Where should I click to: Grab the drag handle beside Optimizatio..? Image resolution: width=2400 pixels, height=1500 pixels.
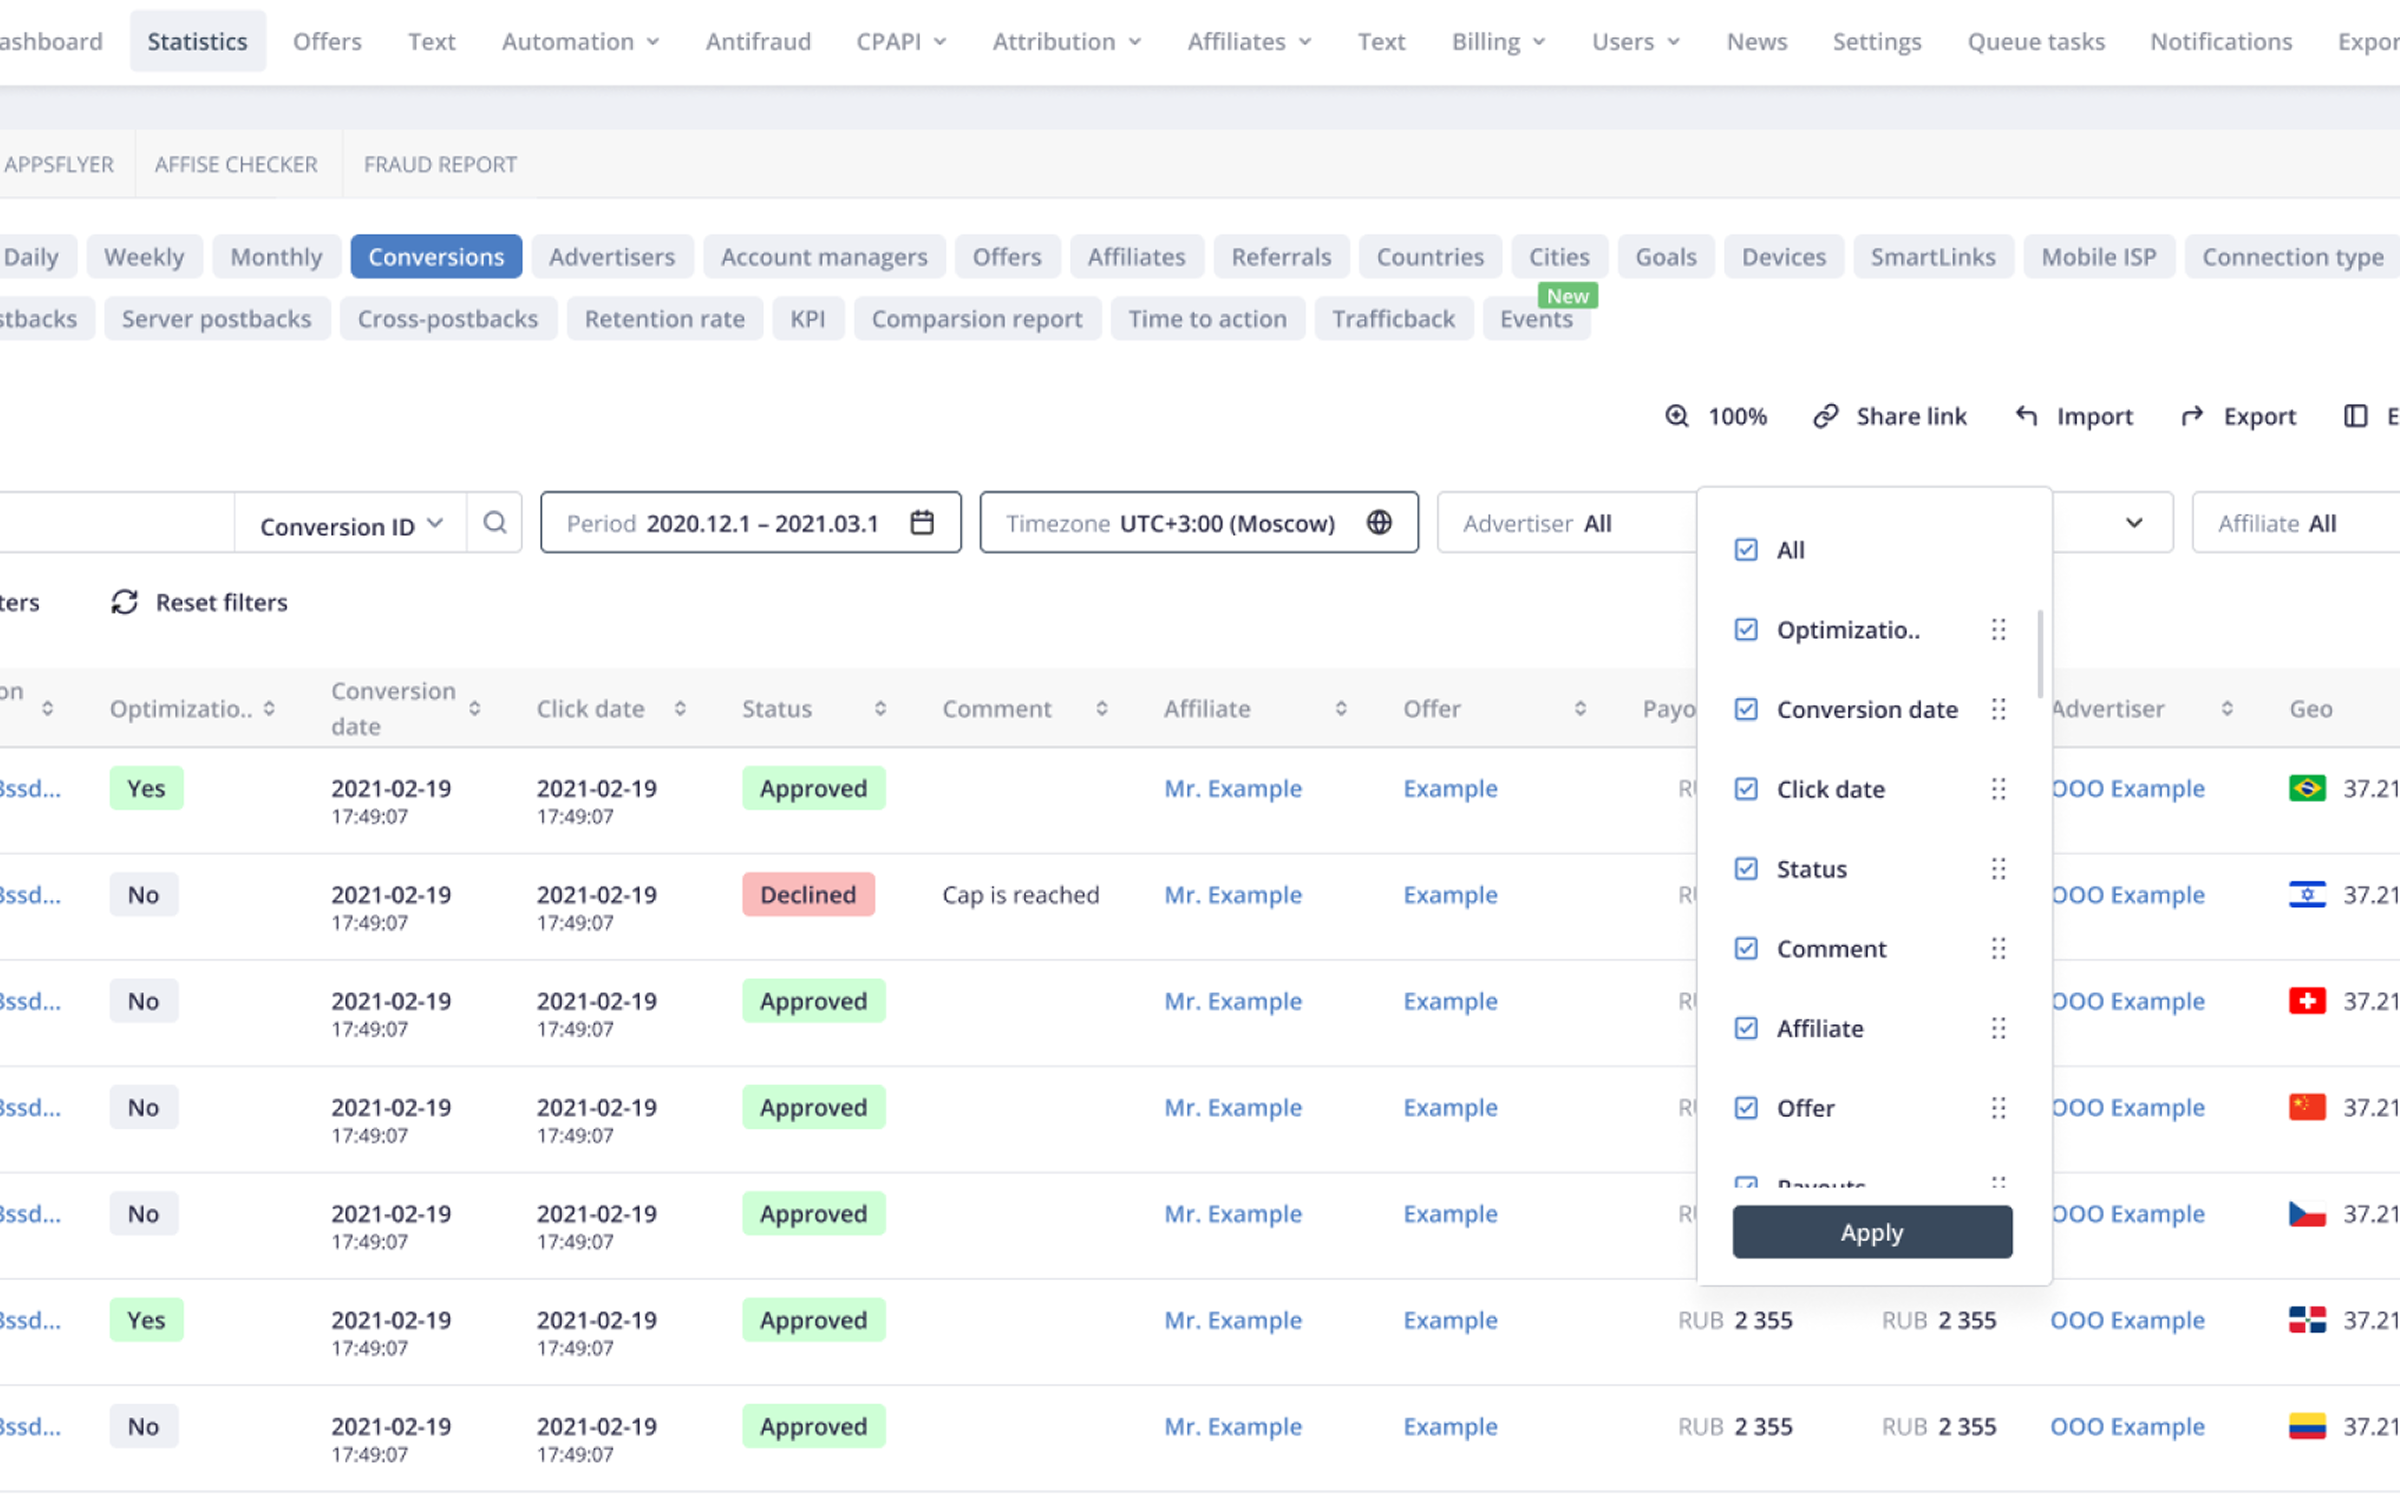point(1998,629)
